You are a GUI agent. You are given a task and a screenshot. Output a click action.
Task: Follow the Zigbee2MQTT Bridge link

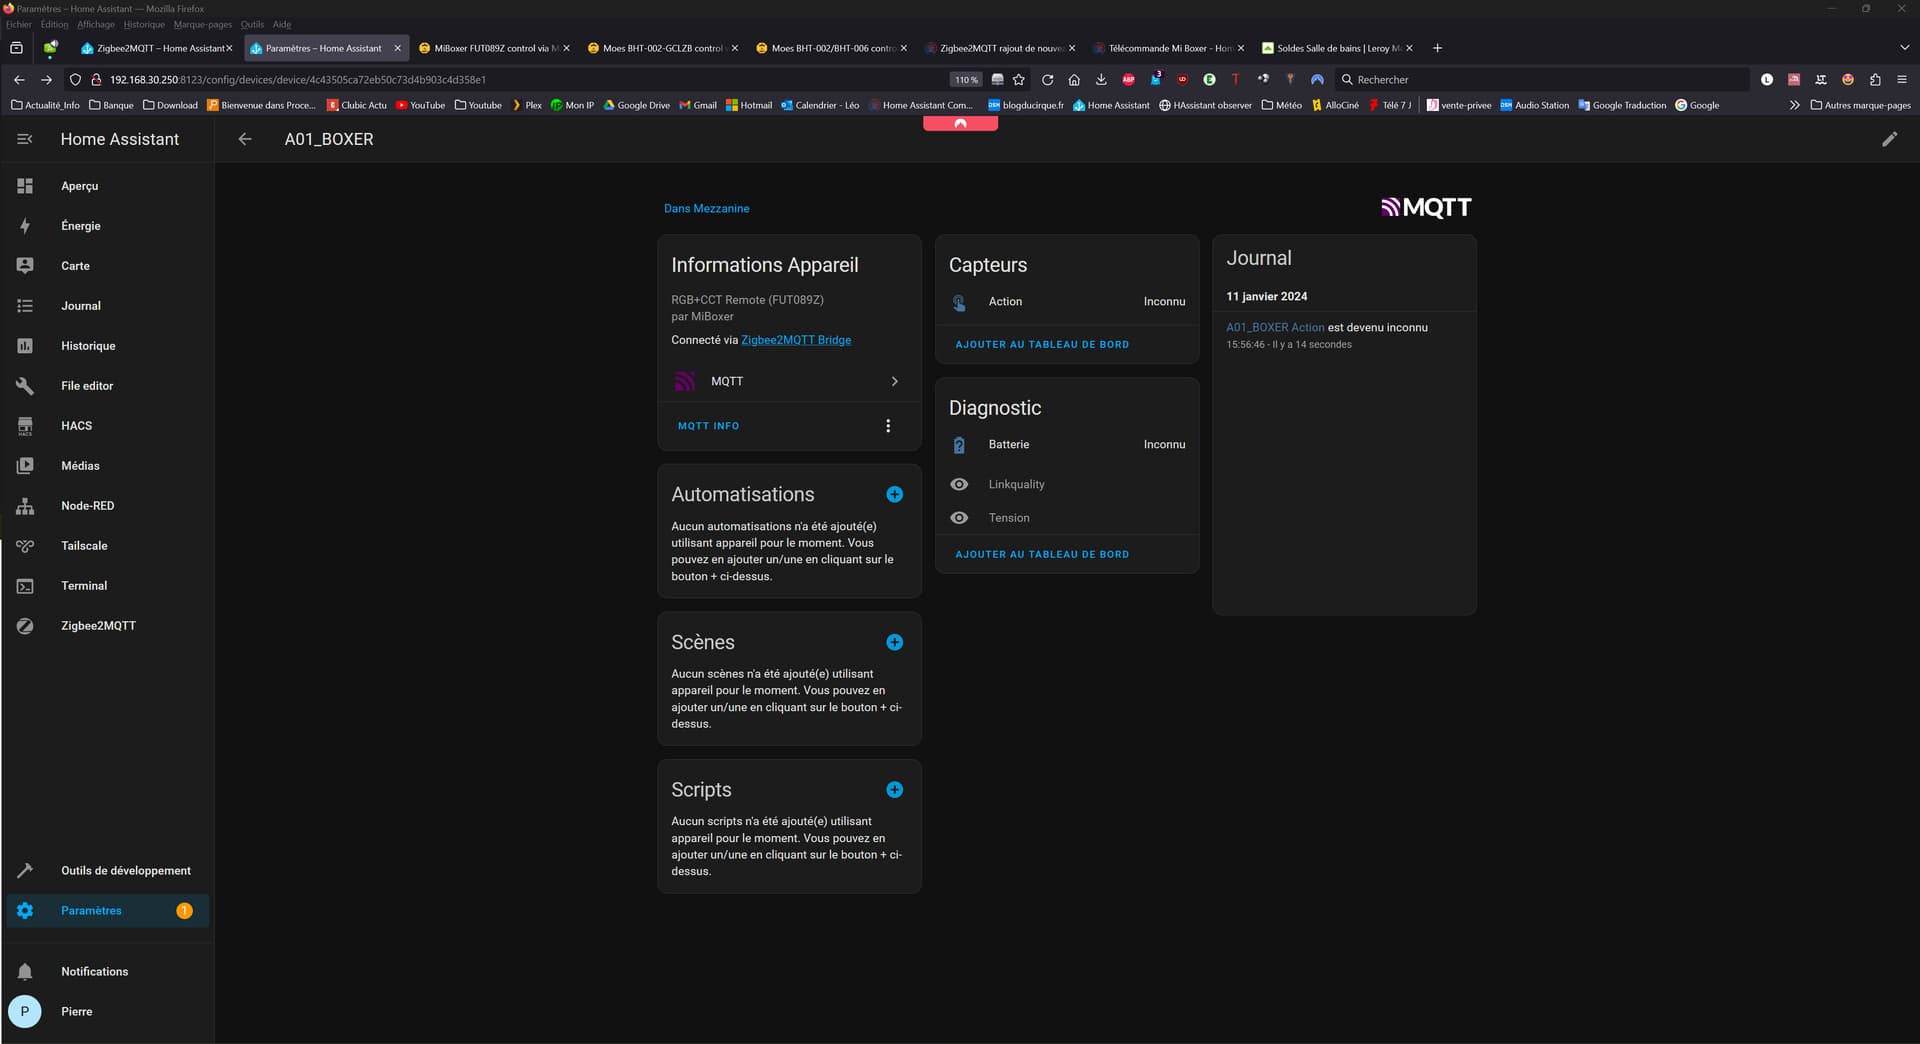795,340
